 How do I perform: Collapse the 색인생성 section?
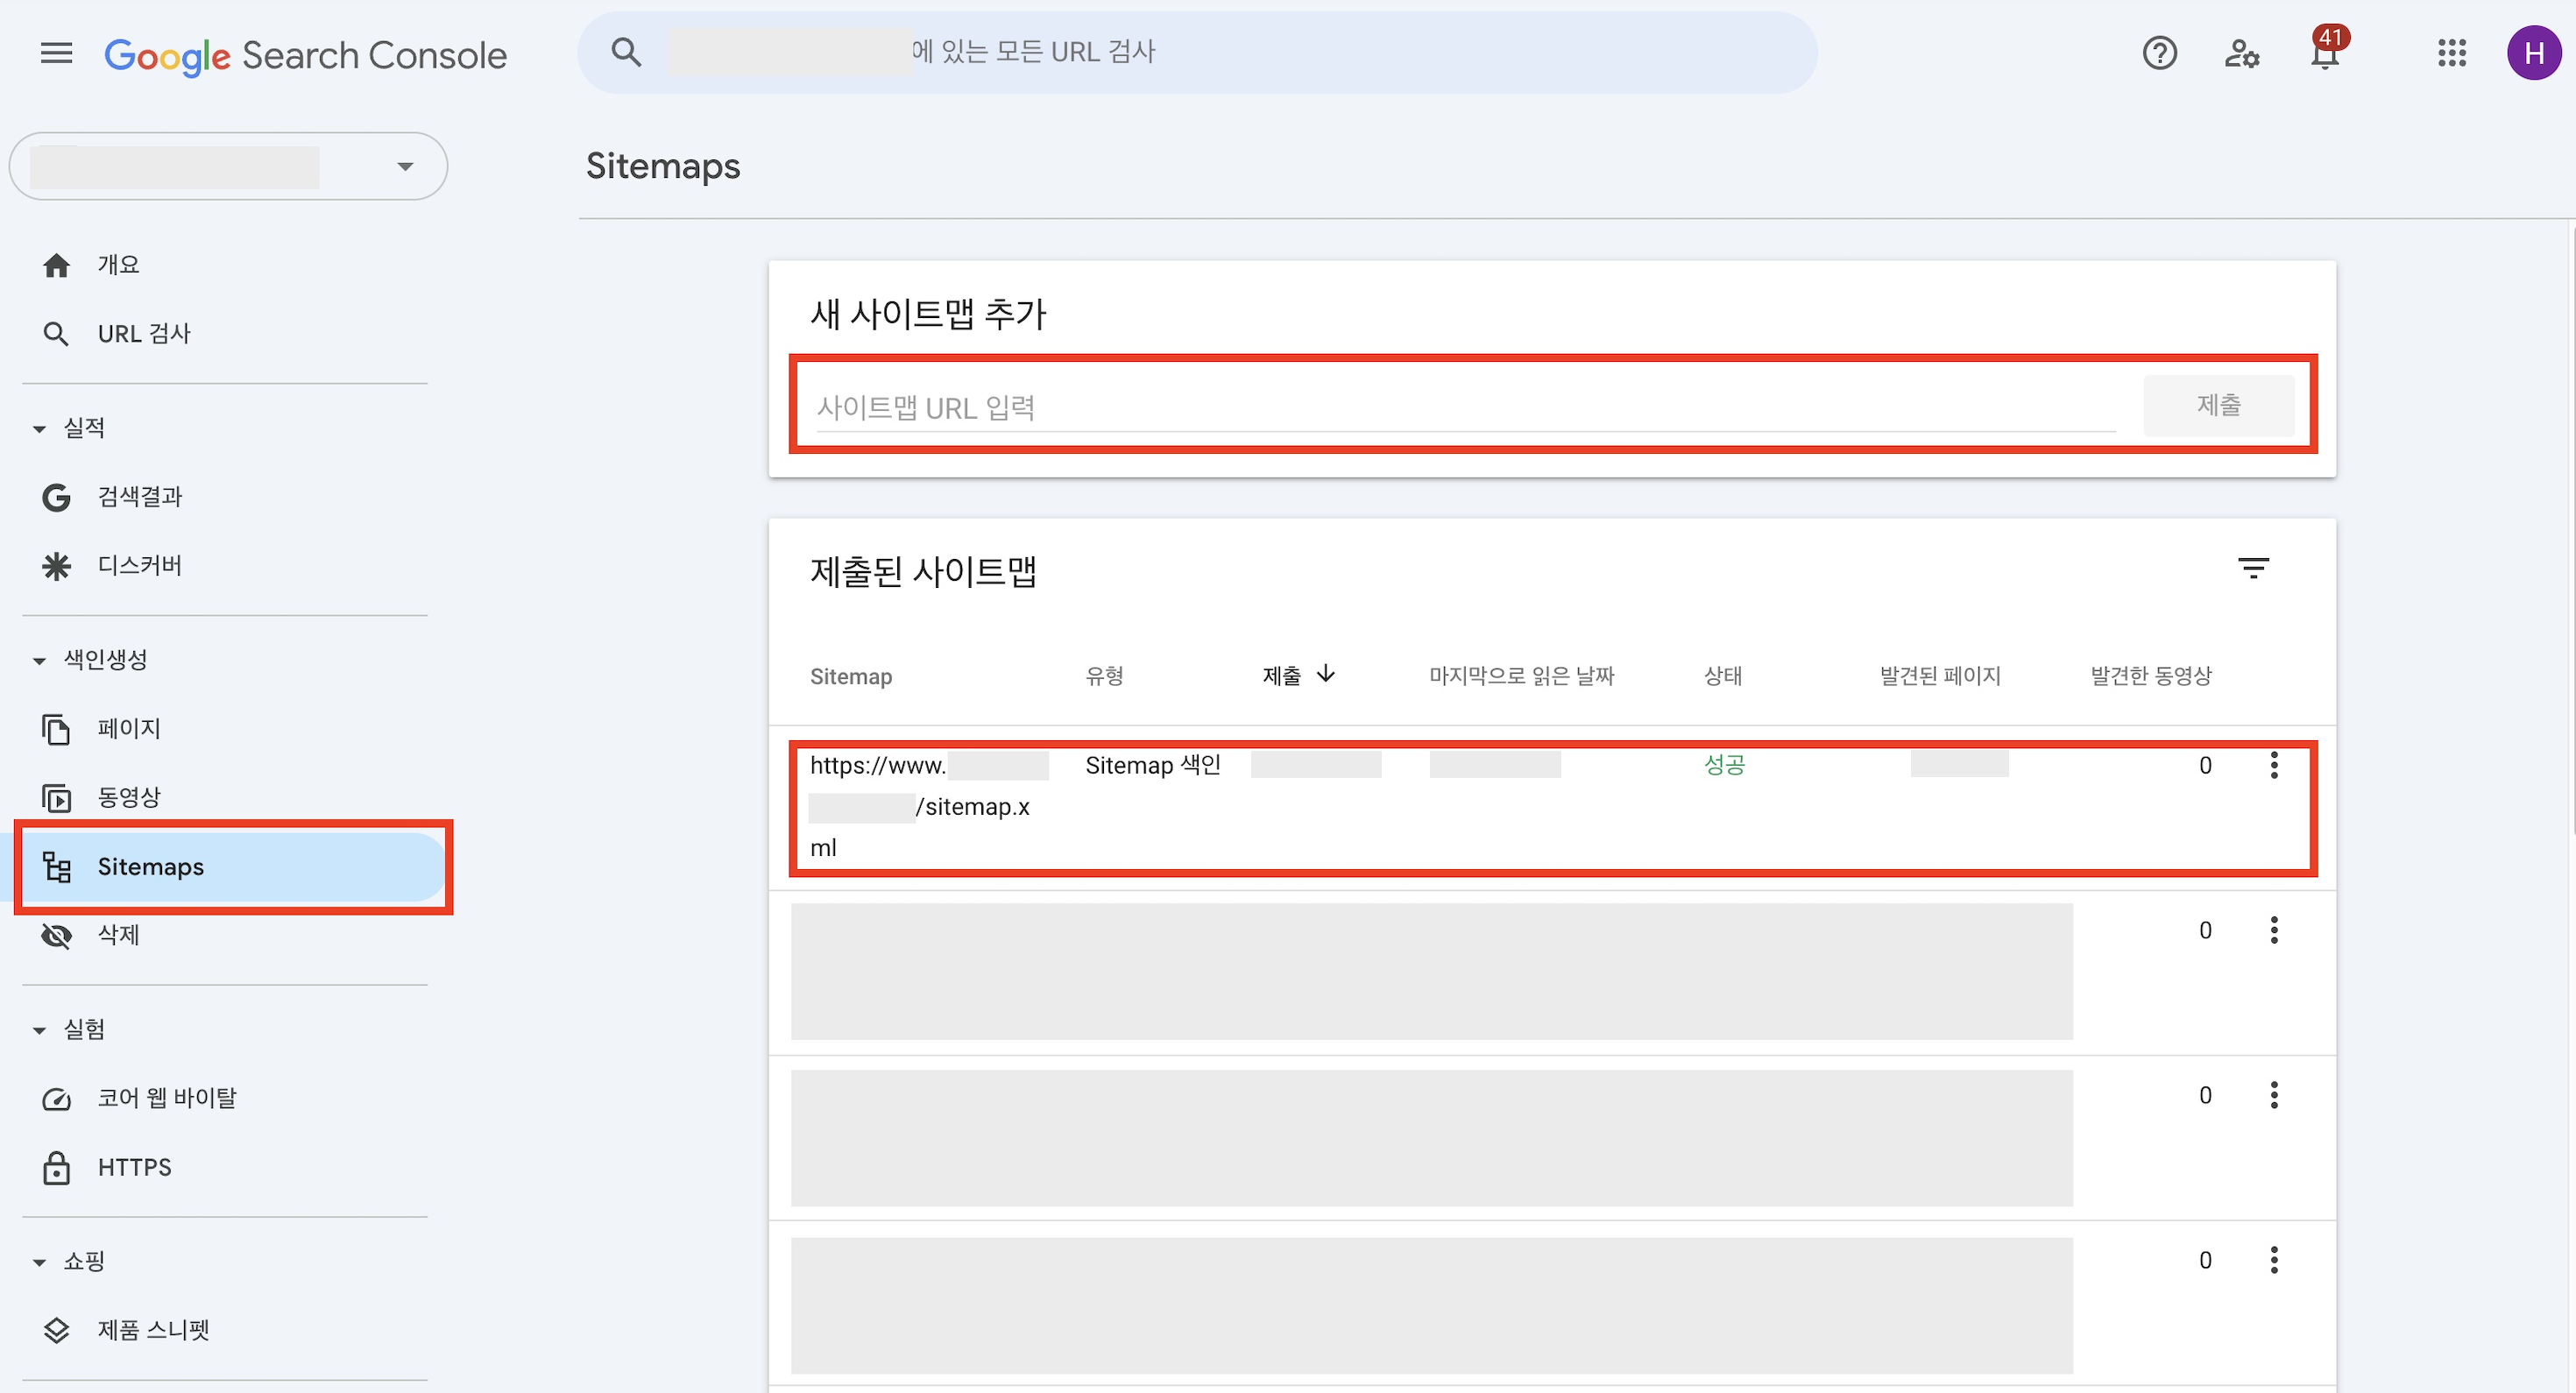90,660
